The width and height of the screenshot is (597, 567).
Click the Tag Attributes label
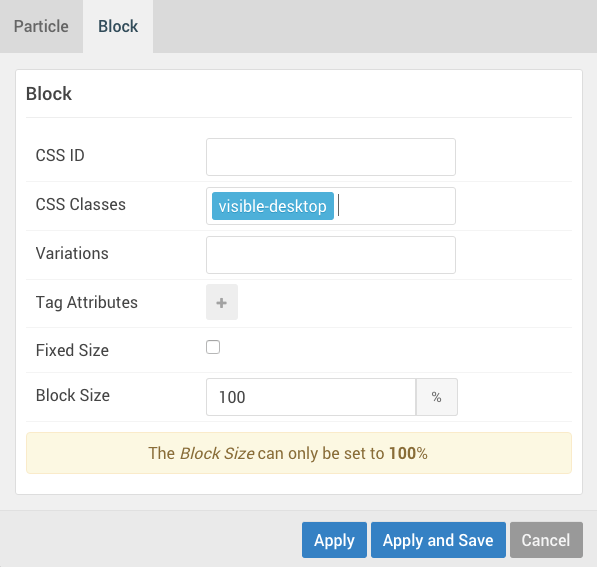(87, 302)
